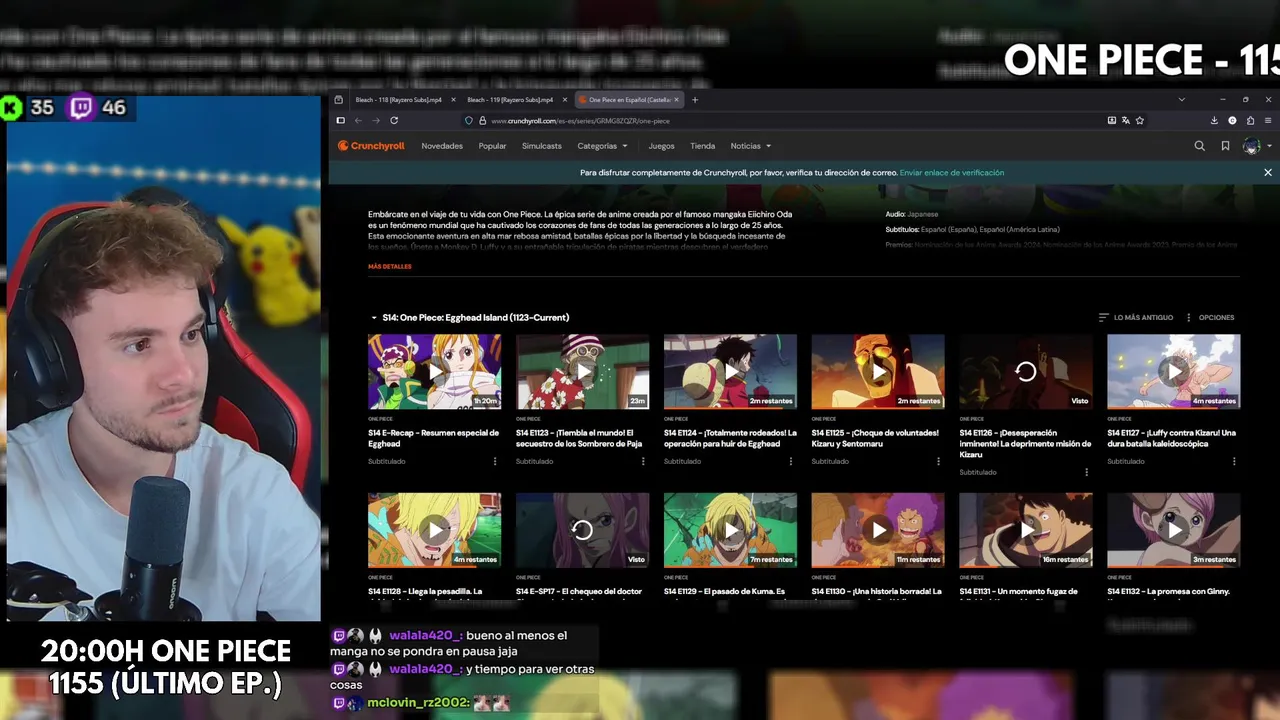
Task: Open a new tab with plus icon
Action: 695,100
